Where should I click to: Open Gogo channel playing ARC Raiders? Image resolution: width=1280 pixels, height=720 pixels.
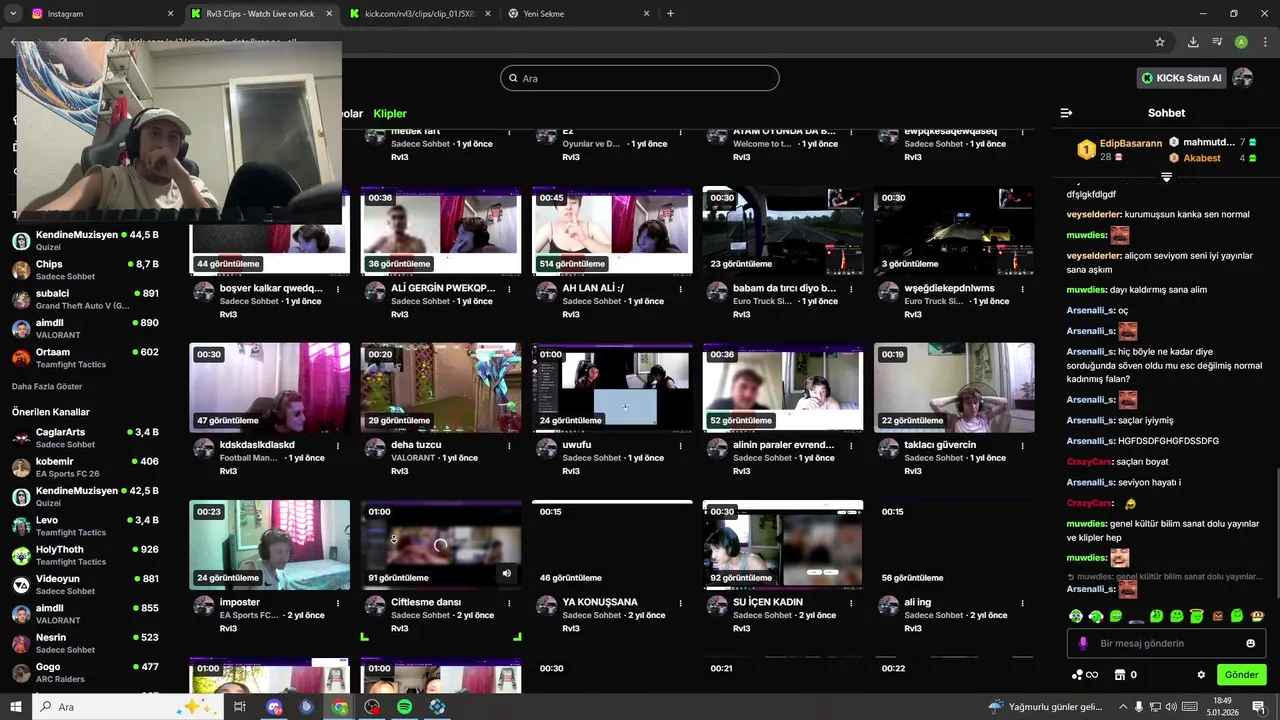[85, 673]
